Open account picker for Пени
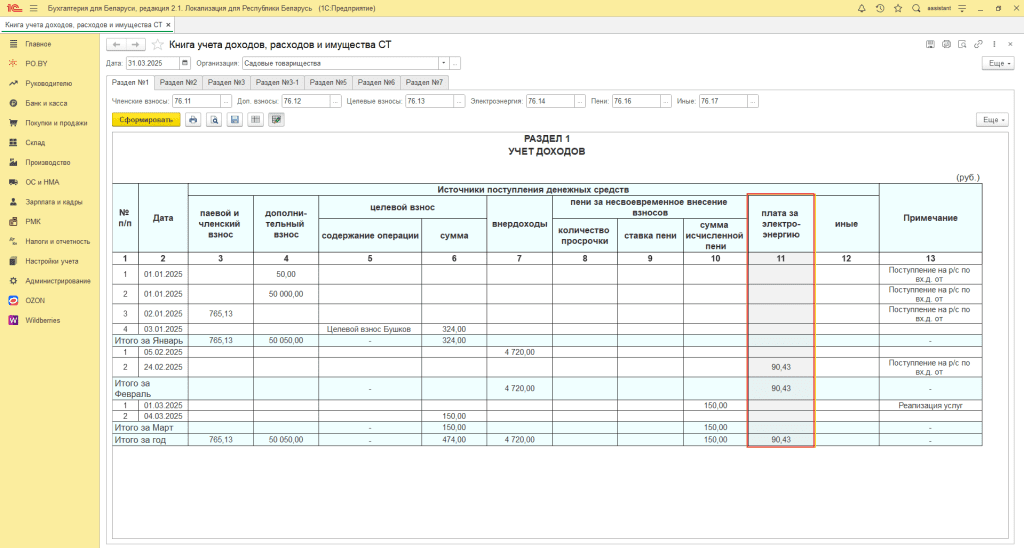 coord(666,101)
